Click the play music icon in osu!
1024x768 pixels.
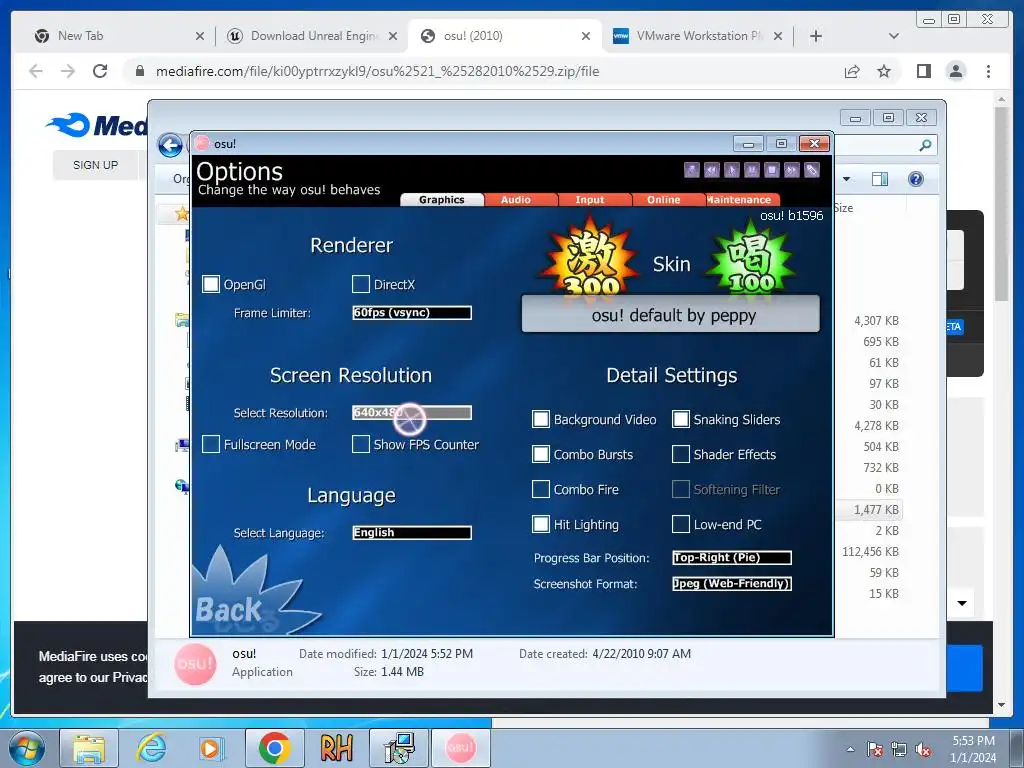731,170
